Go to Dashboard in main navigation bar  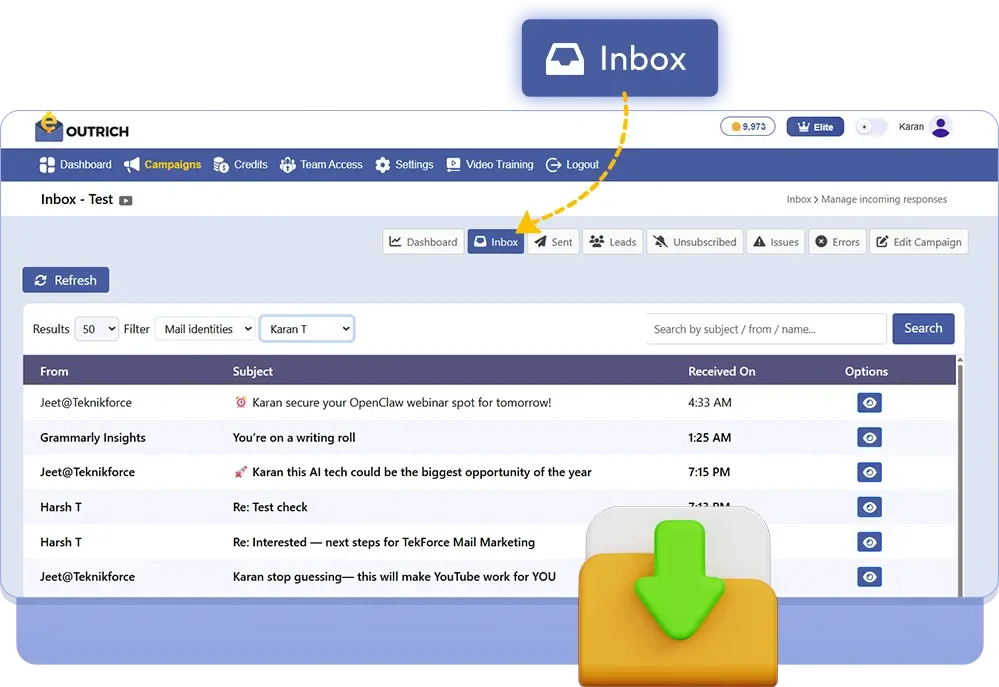[x=75, y=164]
